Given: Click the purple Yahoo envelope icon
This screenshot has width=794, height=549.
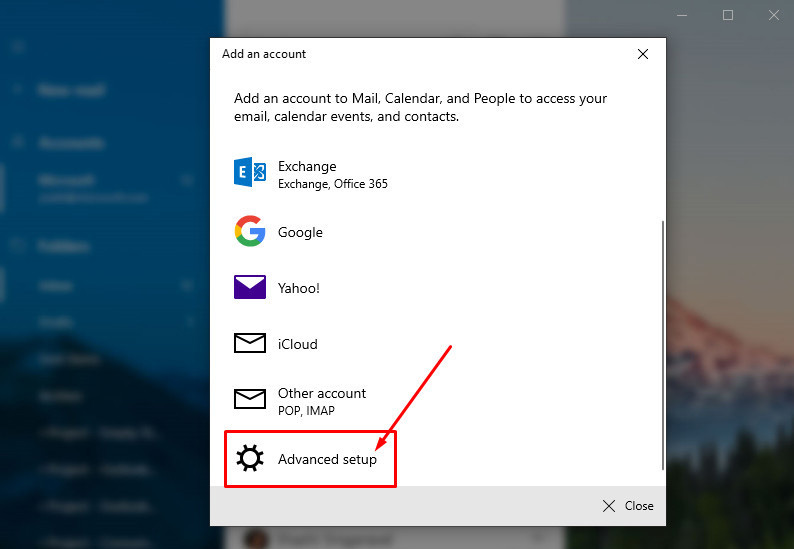Looking at the screenshot, I should coord(249,288).
